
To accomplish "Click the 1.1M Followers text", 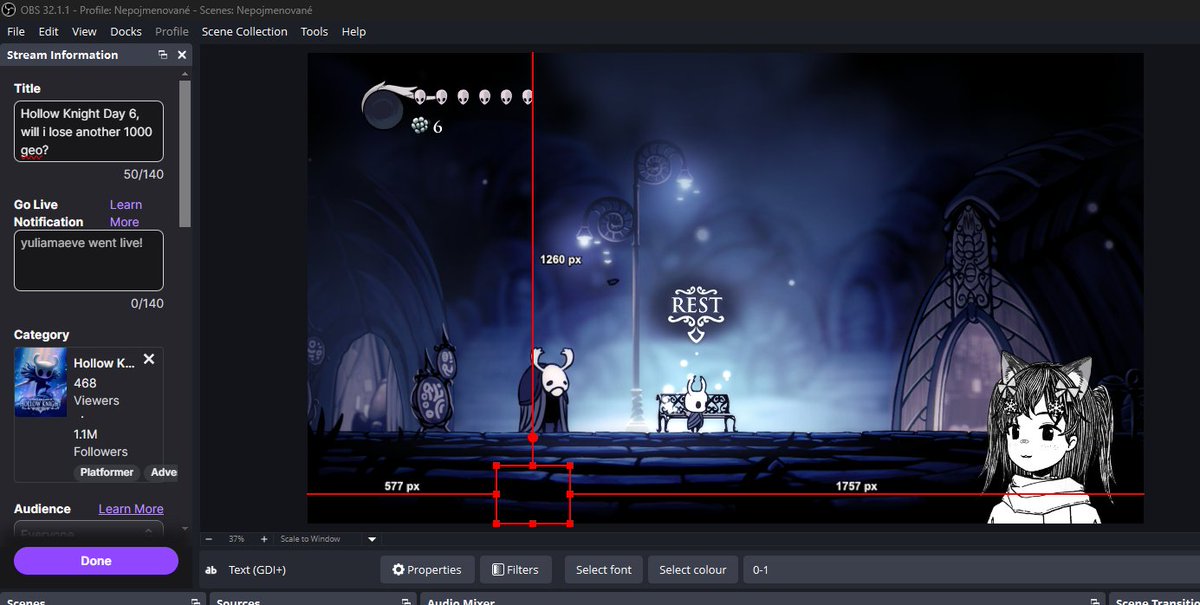I will tap(100, 443).
